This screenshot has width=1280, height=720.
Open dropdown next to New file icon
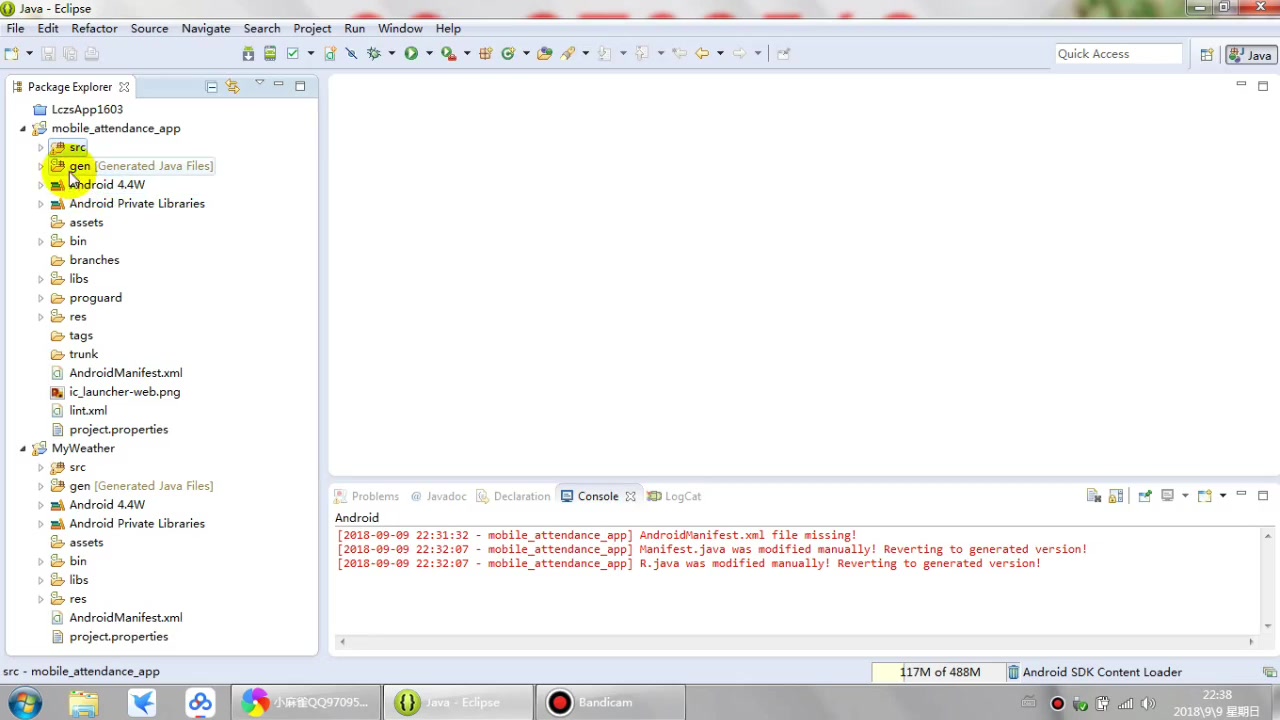pos(29,54)
